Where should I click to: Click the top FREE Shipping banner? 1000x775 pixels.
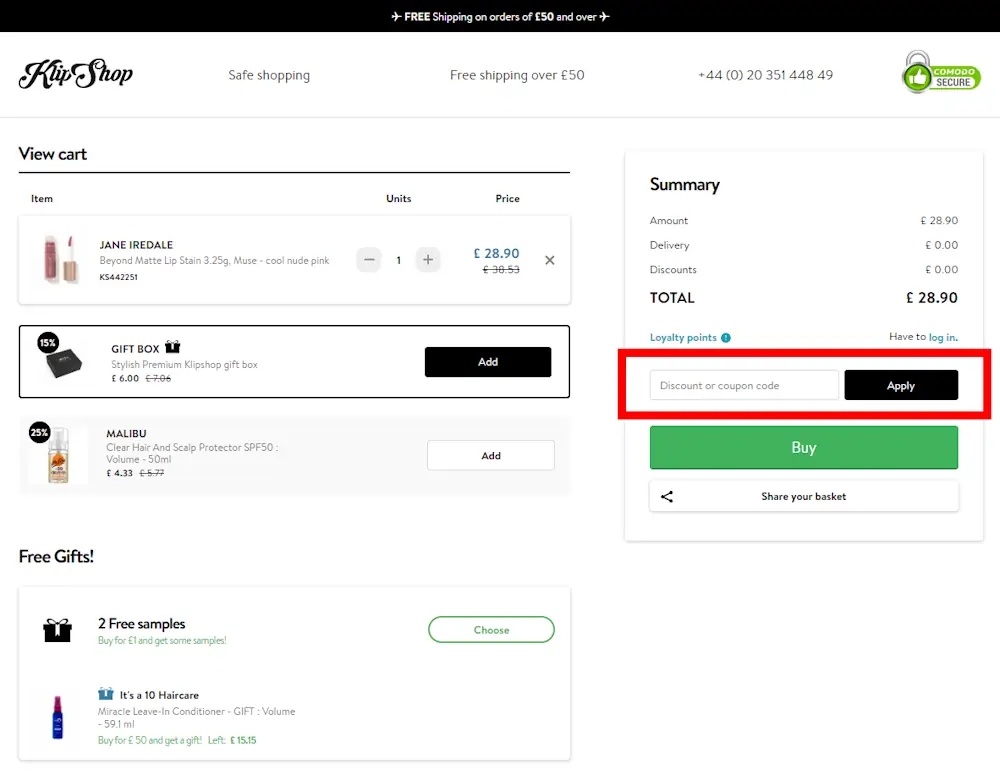pos(500,17)
